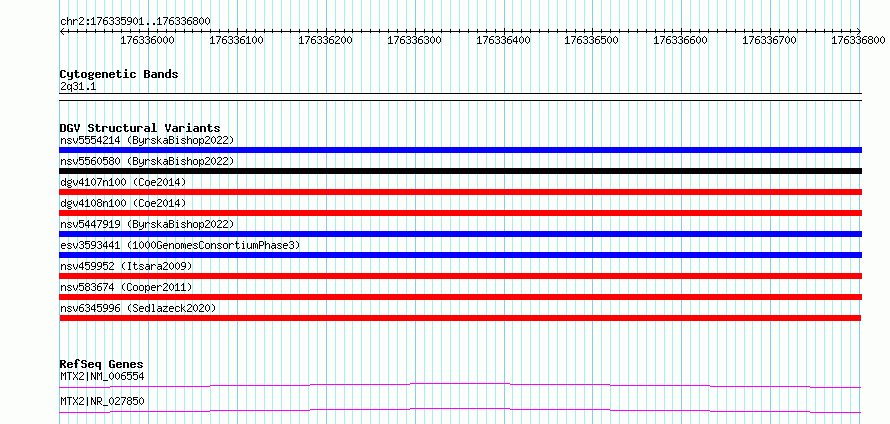Open variant label nsv5554214 (ByrskaBishop2022)
The image size is (890, 424).
tap(146, 140)
